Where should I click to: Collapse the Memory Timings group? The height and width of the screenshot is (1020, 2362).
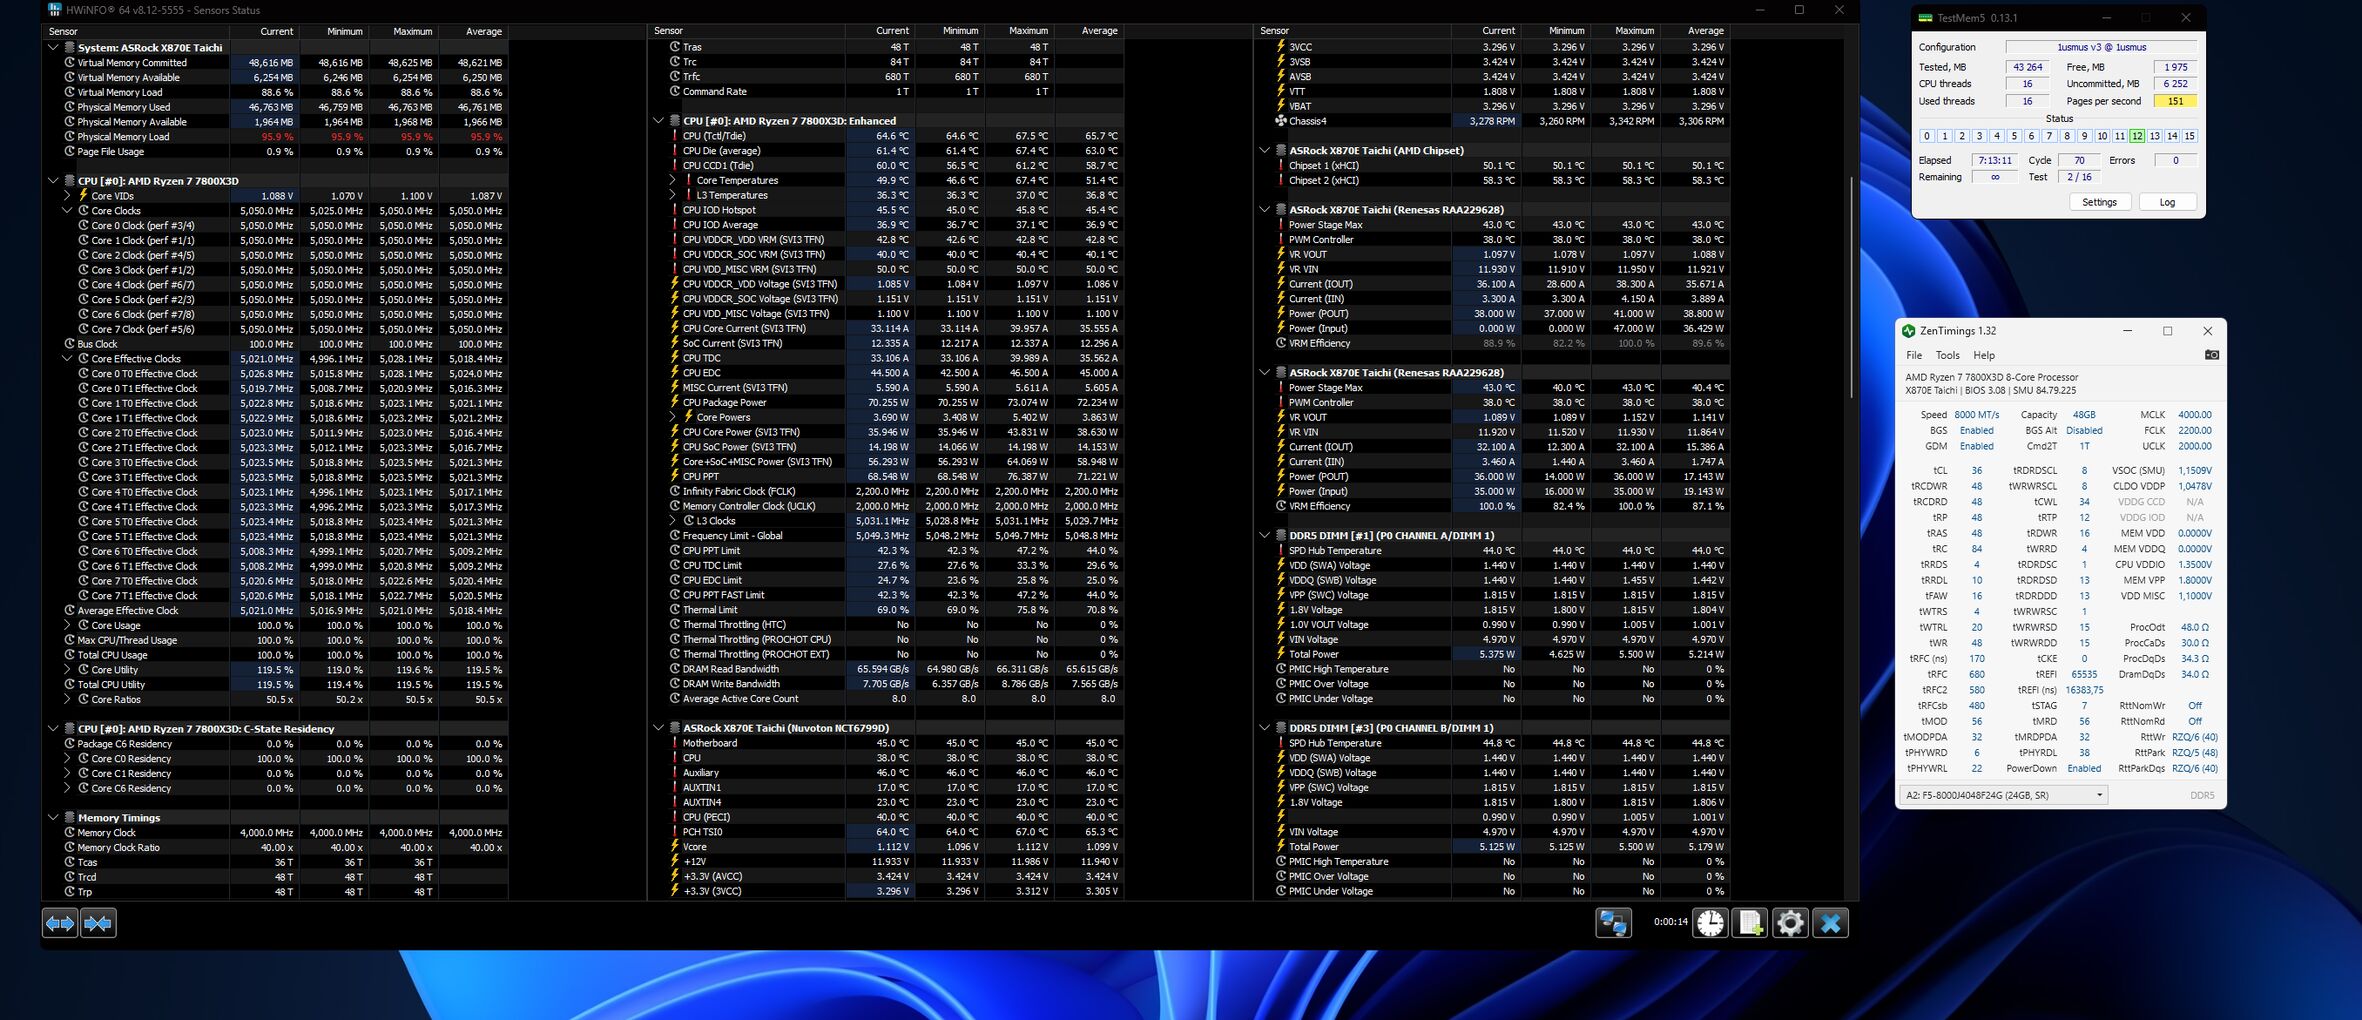click(x=53, y=818)
